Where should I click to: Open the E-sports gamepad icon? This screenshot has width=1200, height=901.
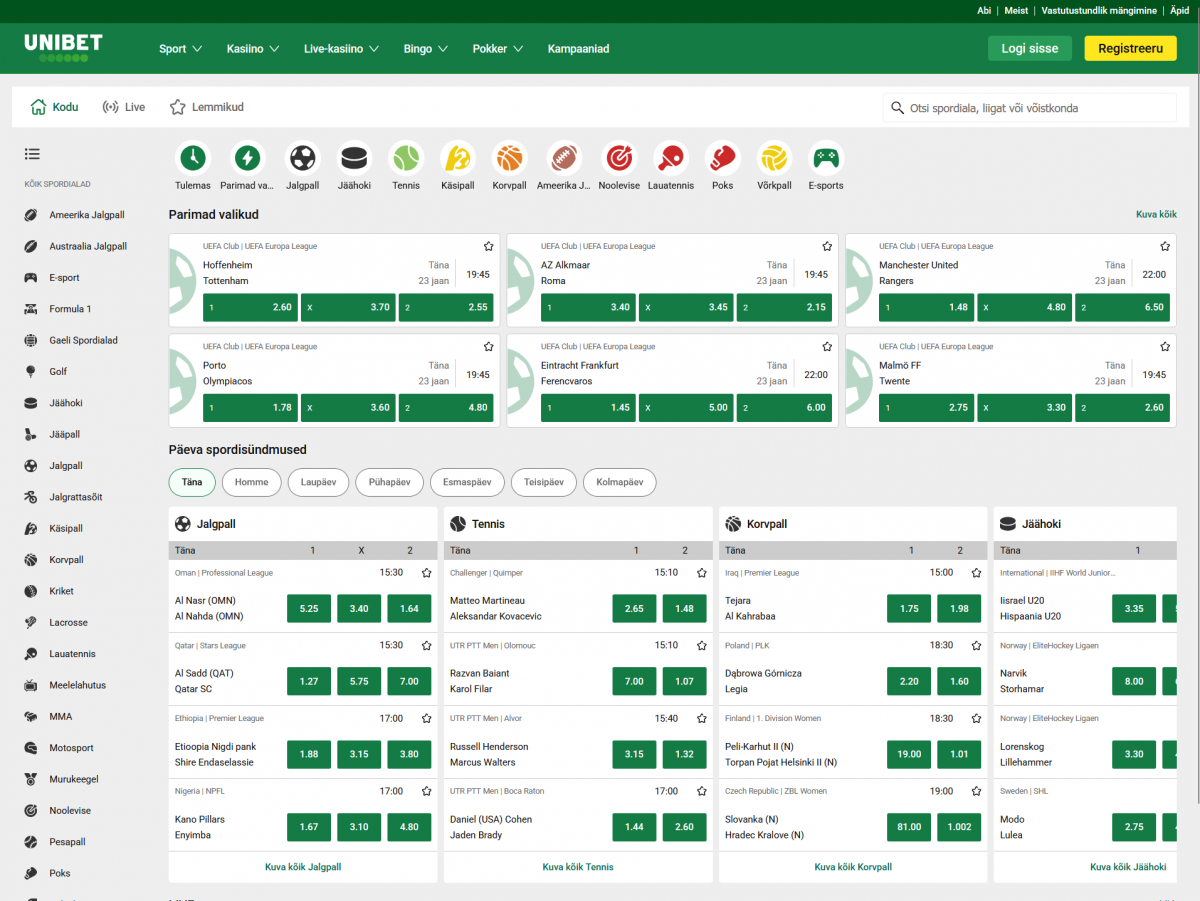point(826,158)
